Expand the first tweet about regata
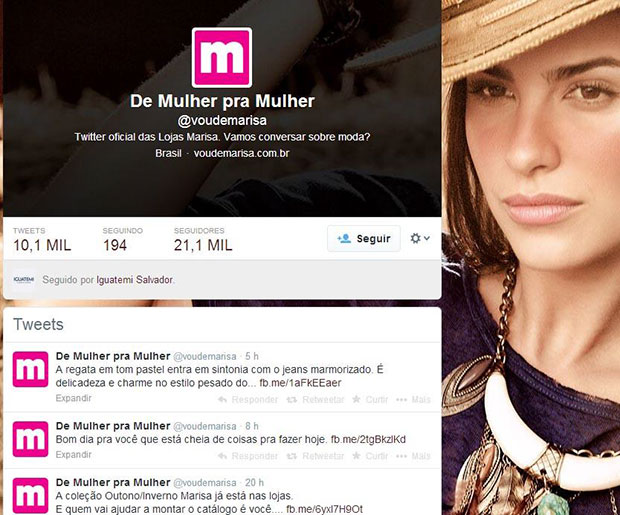Image resolution: width=620 pixels, height=515 pixels. (x=73, y=398)
